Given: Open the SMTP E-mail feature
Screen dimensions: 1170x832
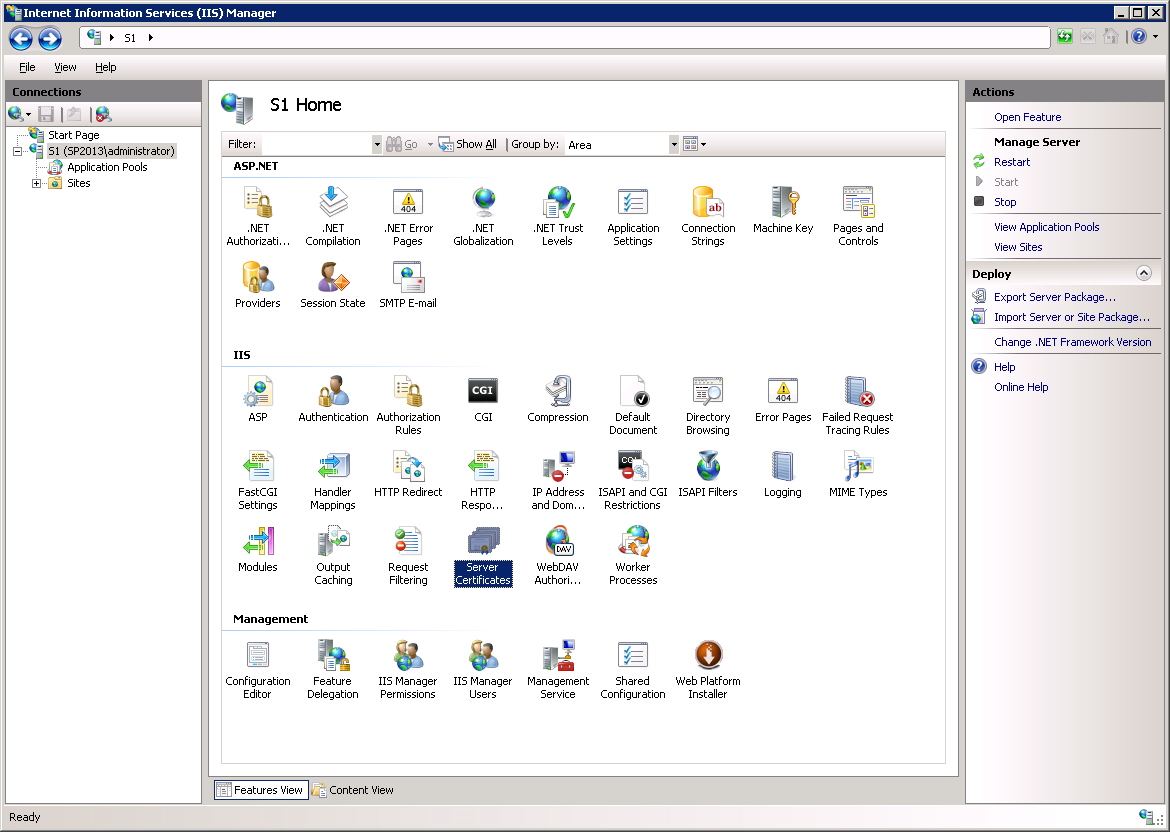Looking at the screenshot, I should pyautogui.click(x=407, y=282).
